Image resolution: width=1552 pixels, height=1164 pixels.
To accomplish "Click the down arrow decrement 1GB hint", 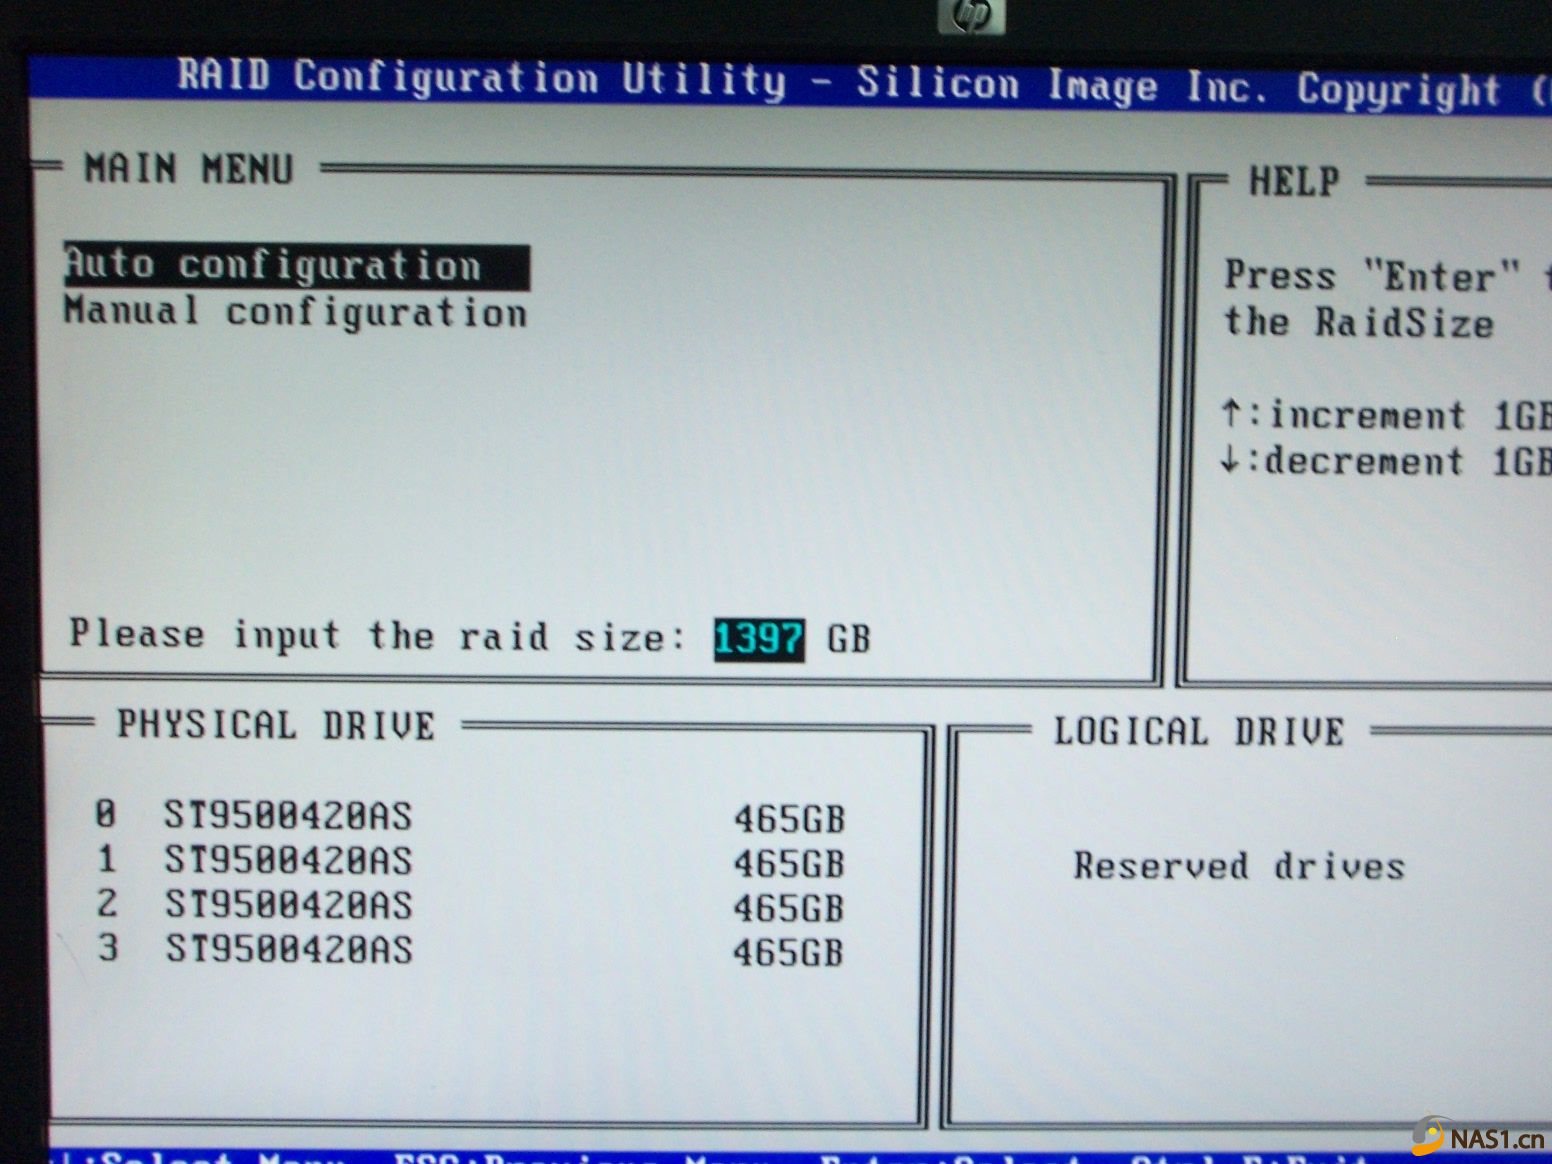I will pos(1386,461).
